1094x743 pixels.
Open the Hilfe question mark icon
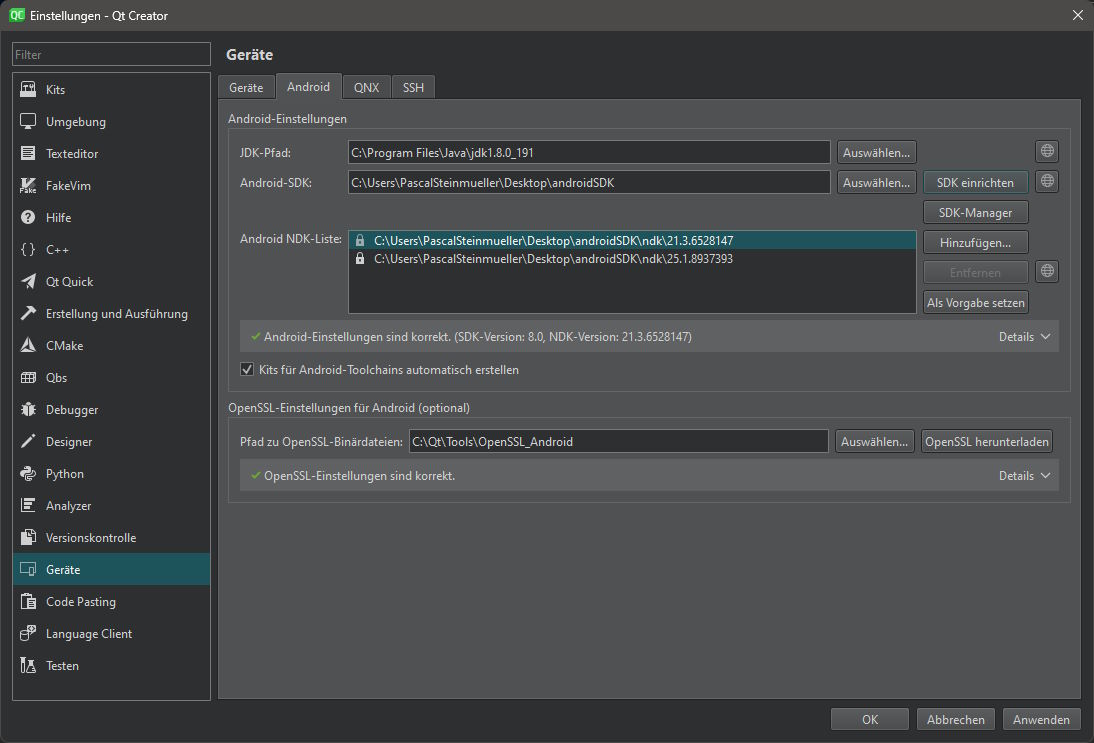(28, 218)
